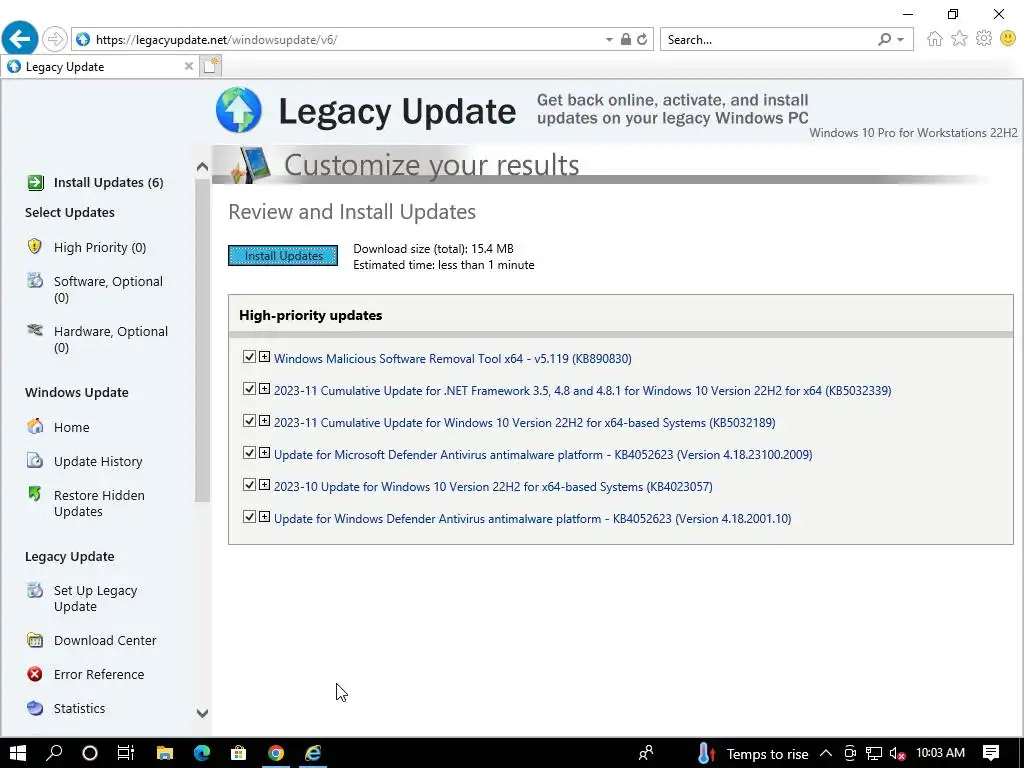Expand details for KB5032189 Cumulative Update
1024x768 pixels.
264,421
